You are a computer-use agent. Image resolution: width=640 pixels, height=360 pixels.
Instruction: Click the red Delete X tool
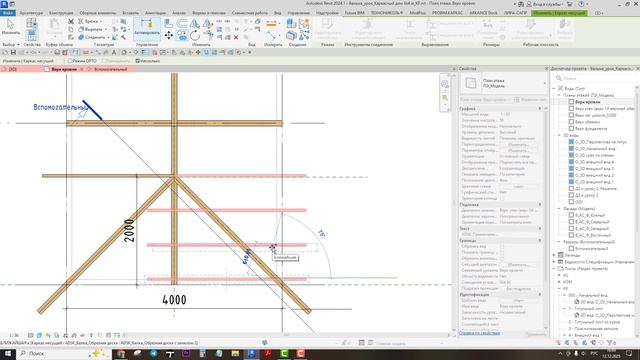(x=236, y=37)
